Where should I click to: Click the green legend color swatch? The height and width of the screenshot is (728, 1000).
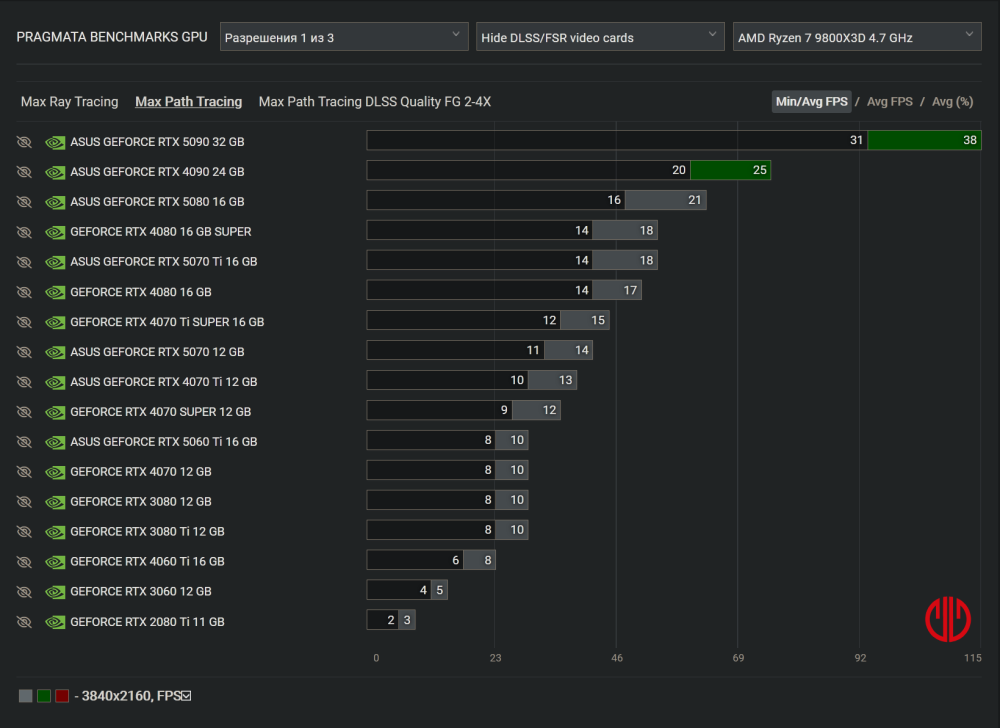[43, 696]
